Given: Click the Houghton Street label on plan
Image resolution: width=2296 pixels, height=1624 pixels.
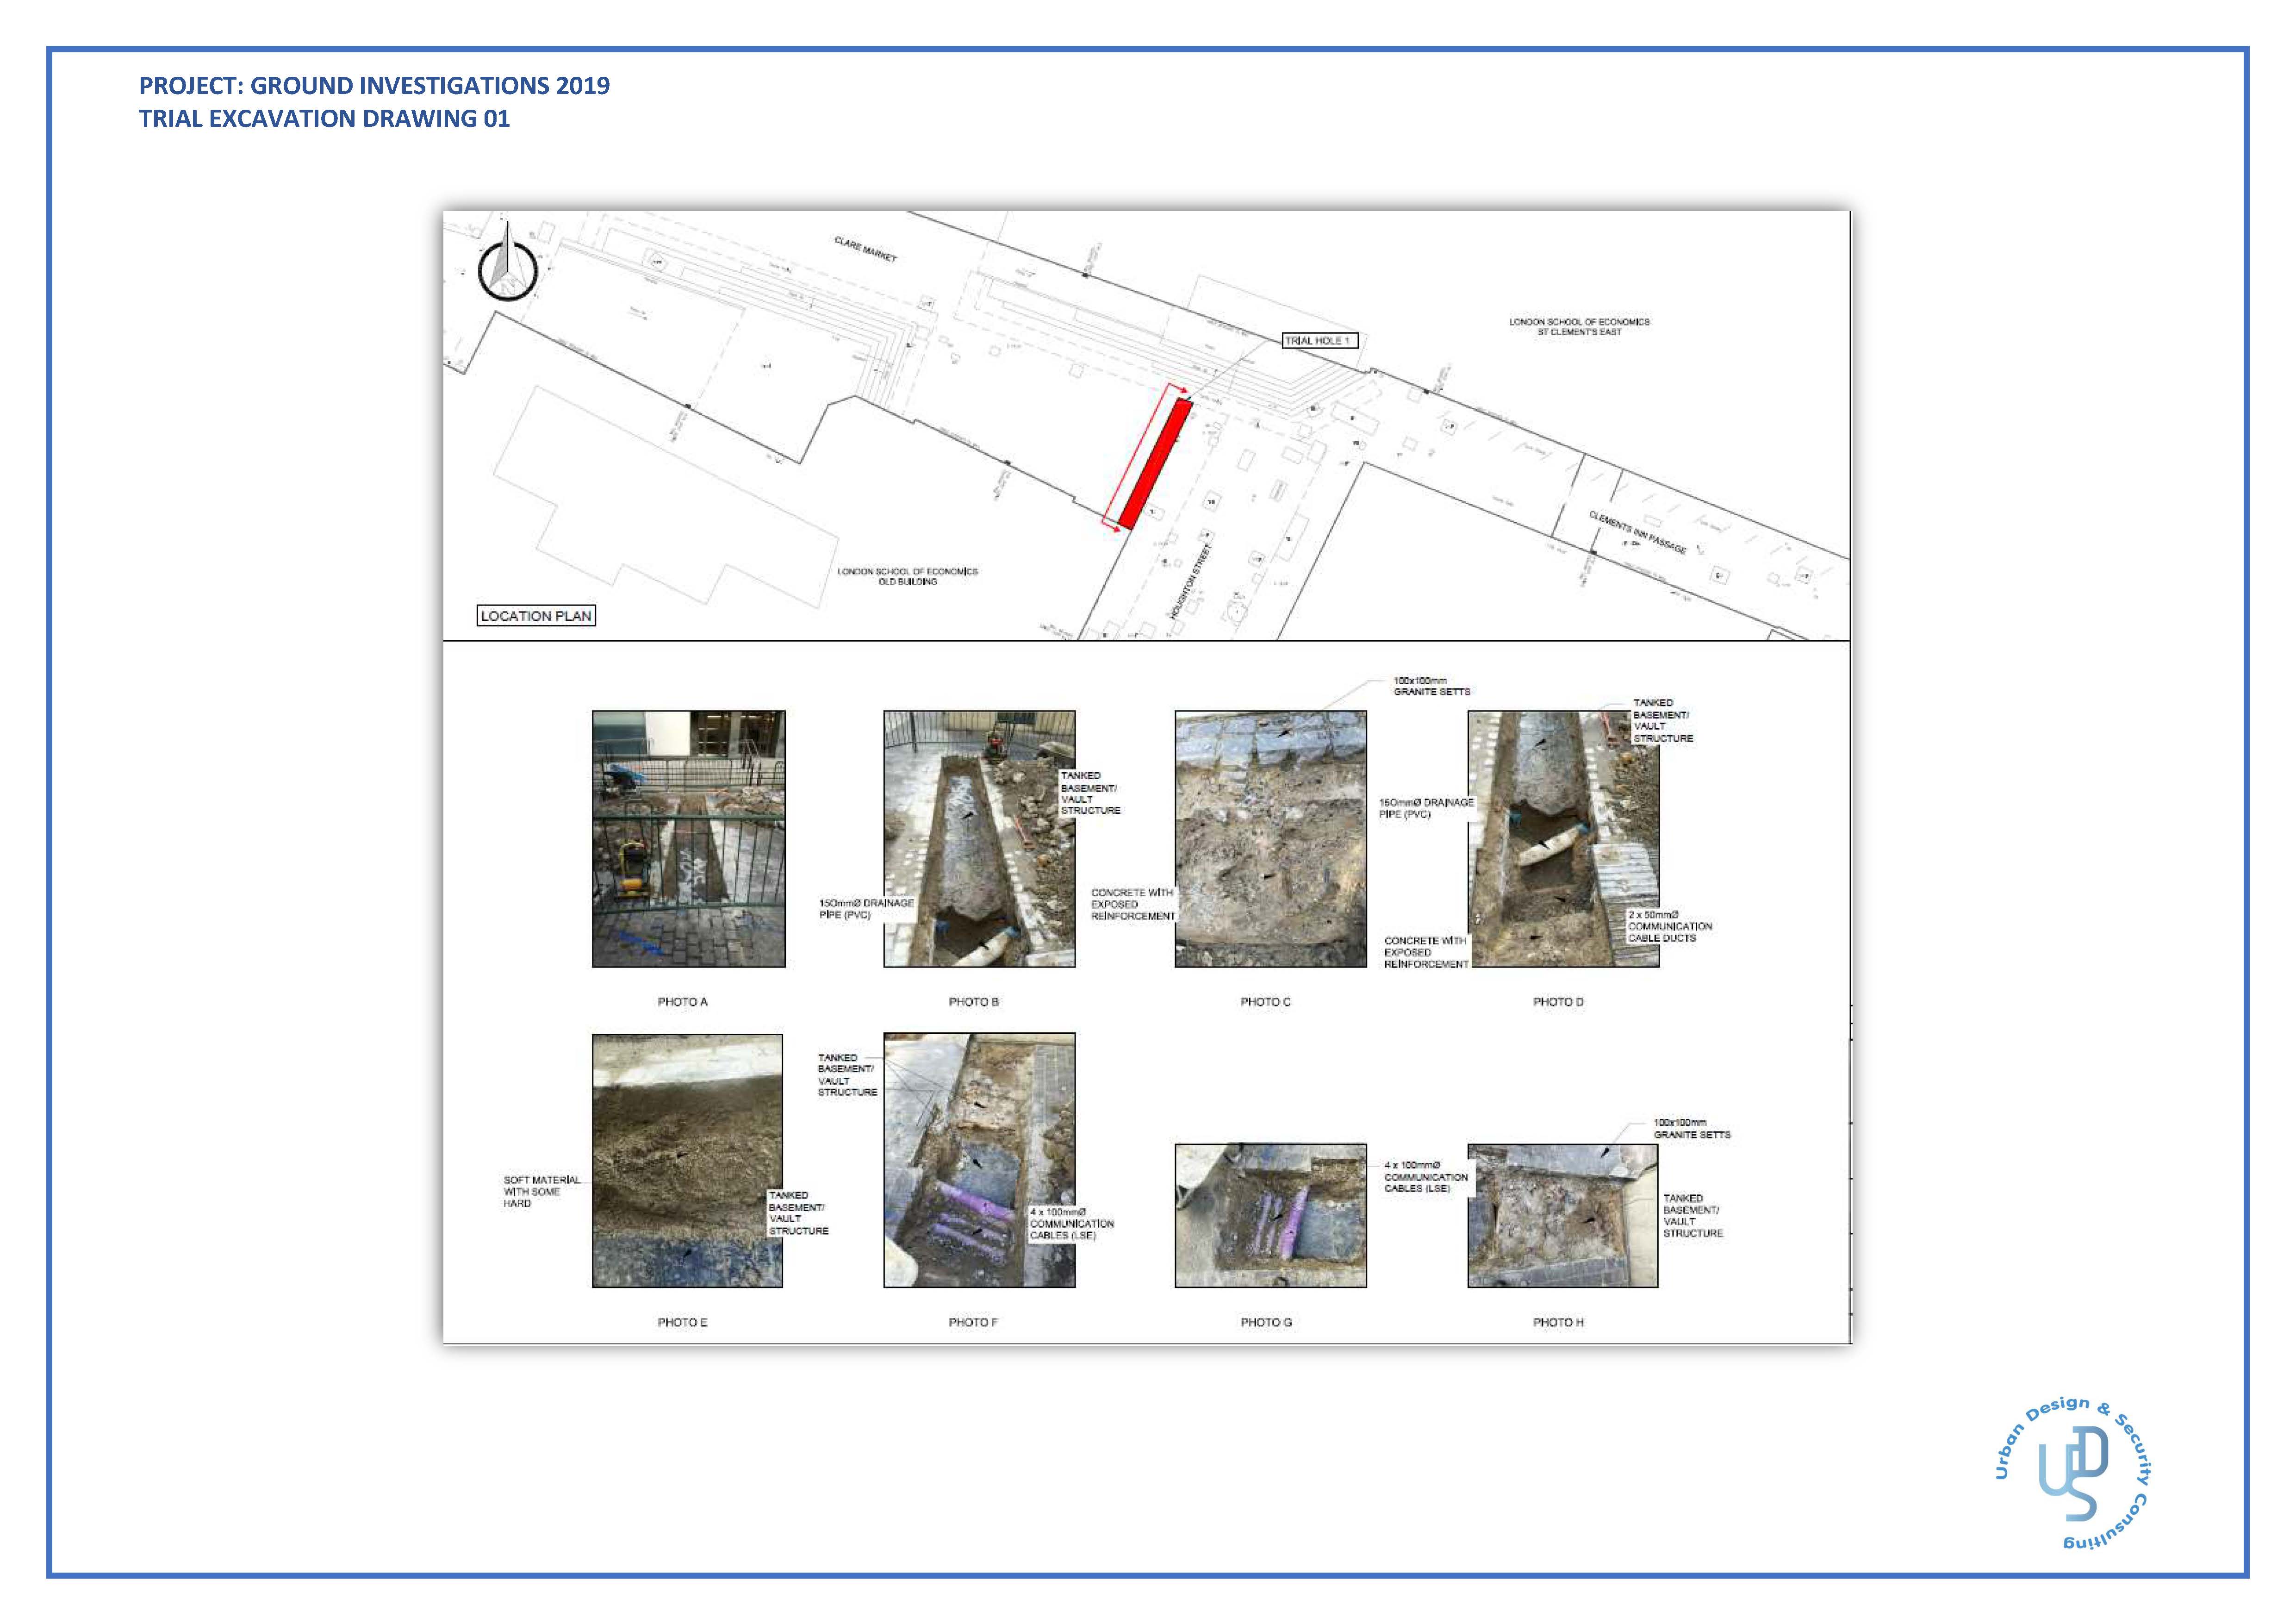Looking at the screenshot, I should pyautogui.click(x=1190, y=582).
